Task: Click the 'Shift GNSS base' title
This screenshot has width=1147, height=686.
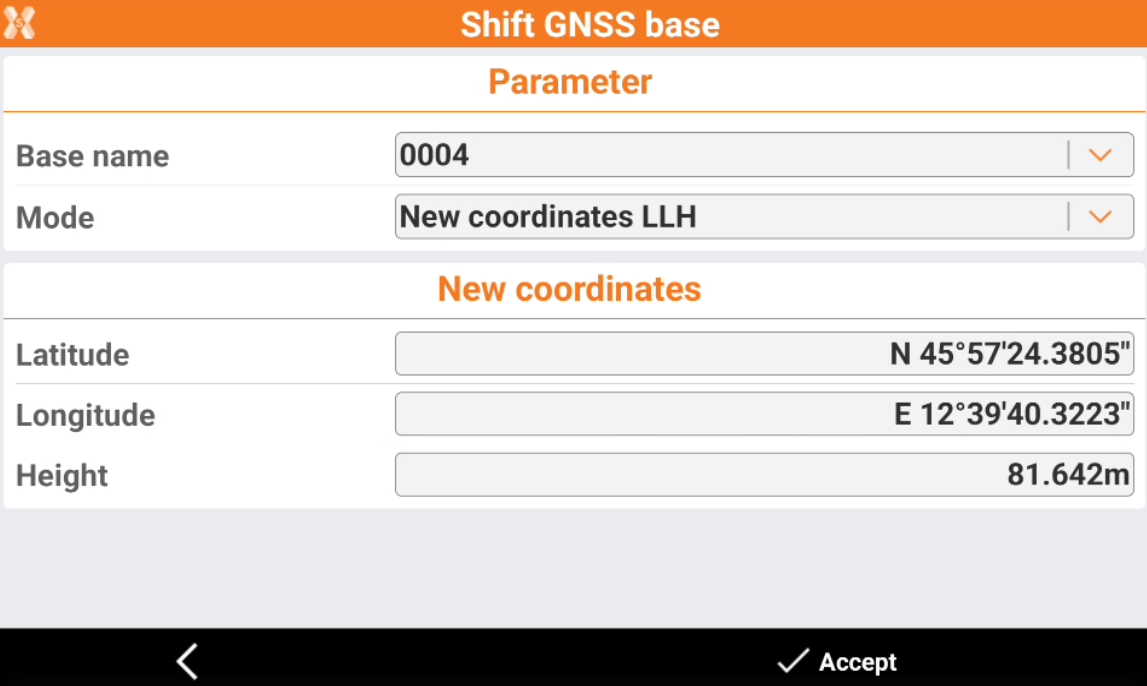Action: coord(590,24)
